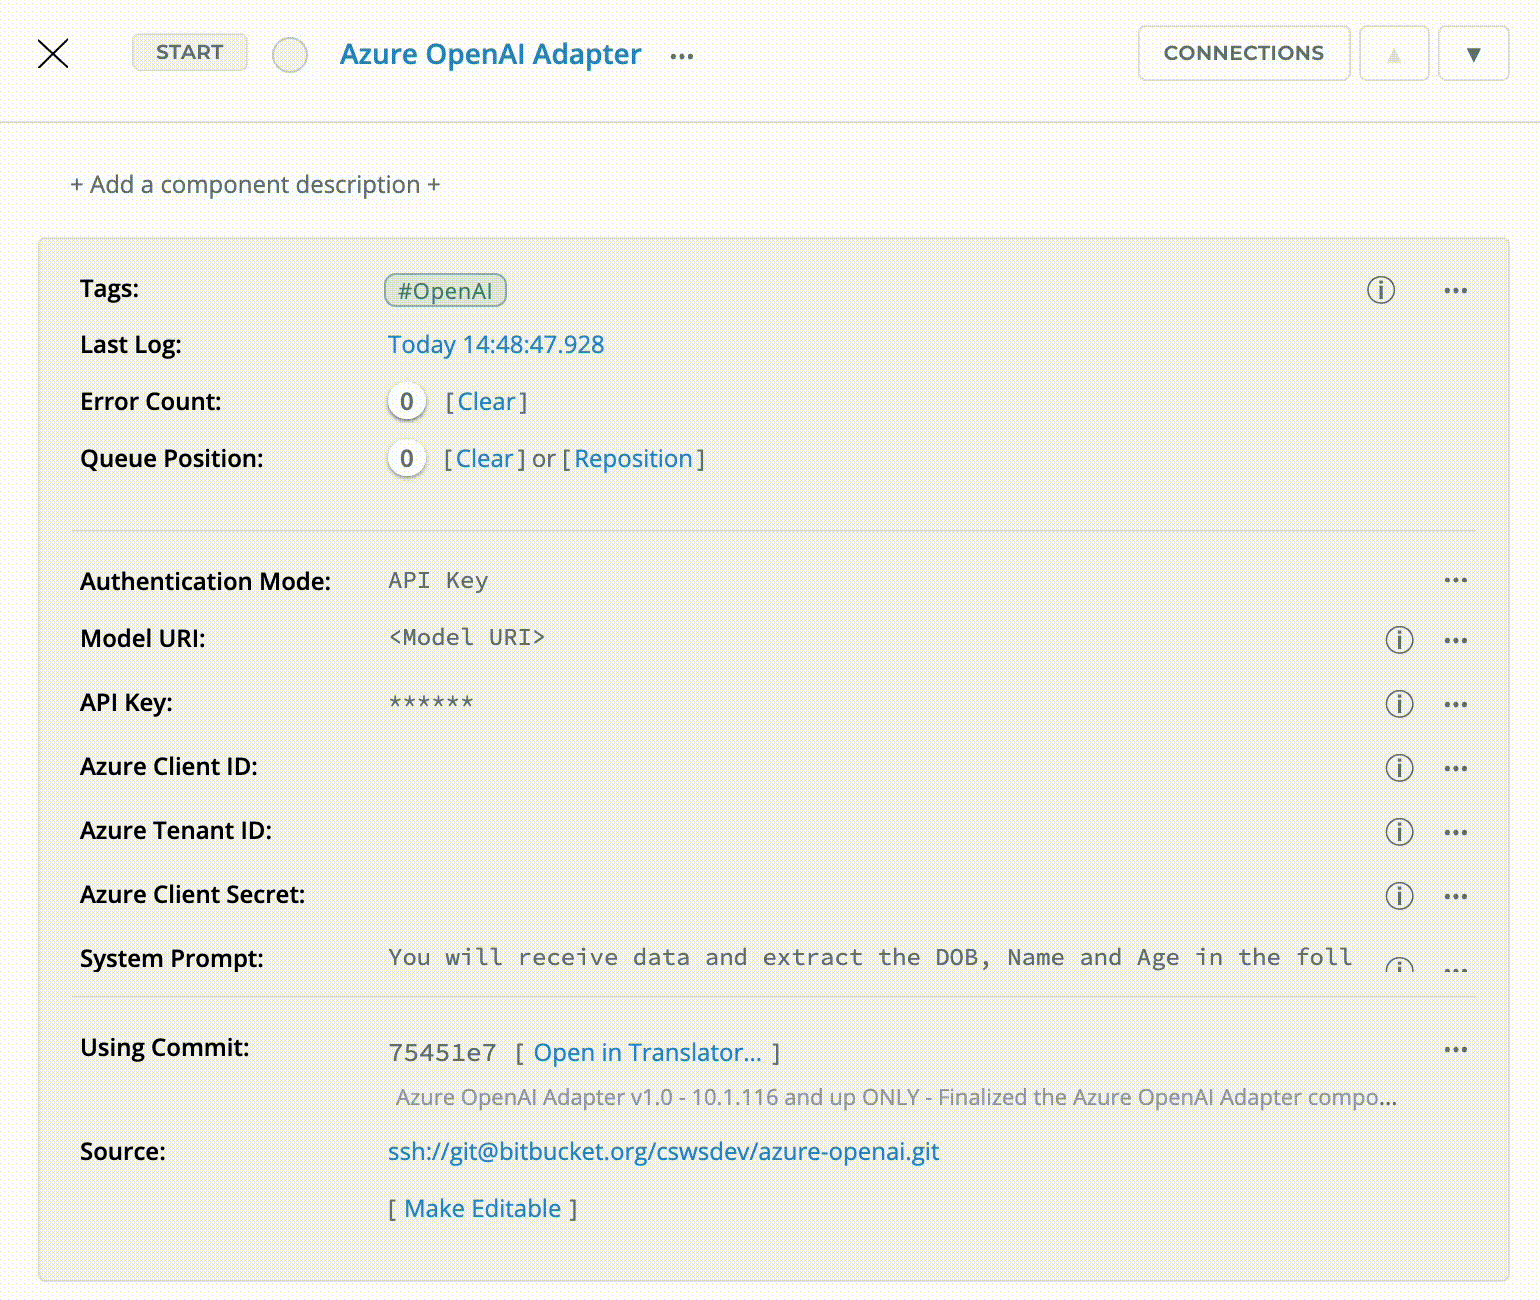Show info for Azure Client ID

point(1399,768)
